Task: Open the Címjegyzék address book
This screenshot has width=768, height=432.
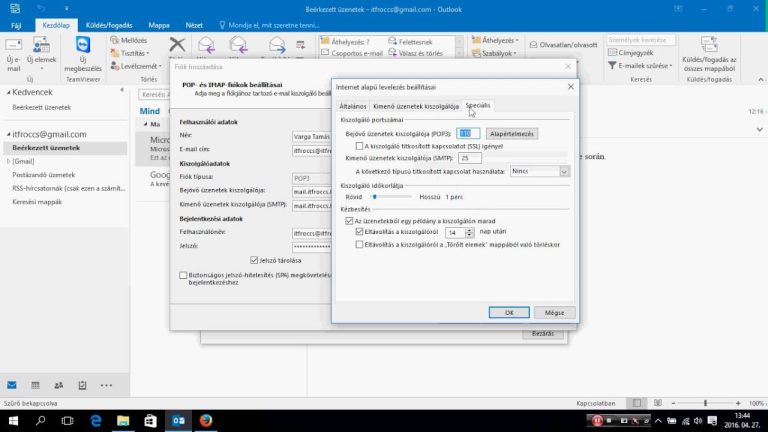Action: 630,52
